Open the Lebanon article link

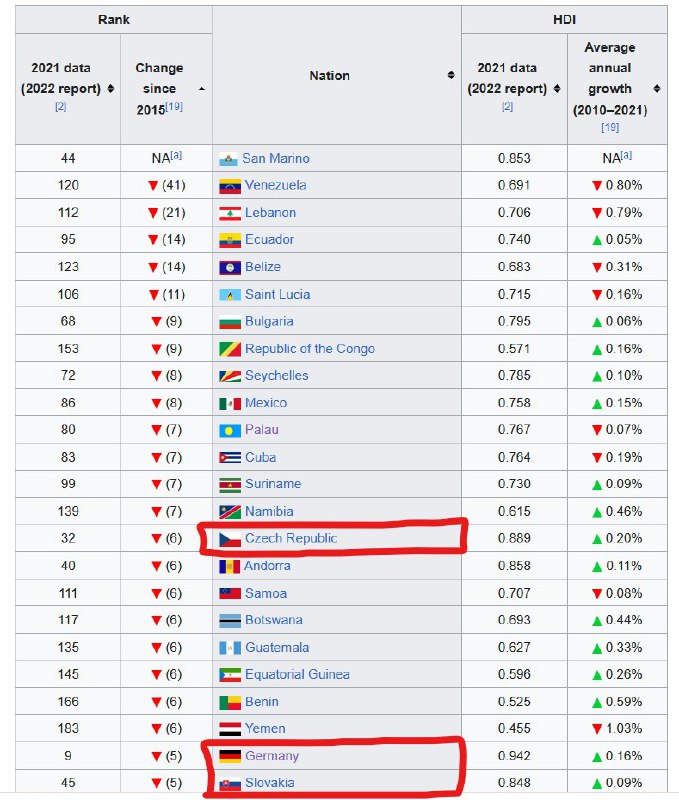270,213
